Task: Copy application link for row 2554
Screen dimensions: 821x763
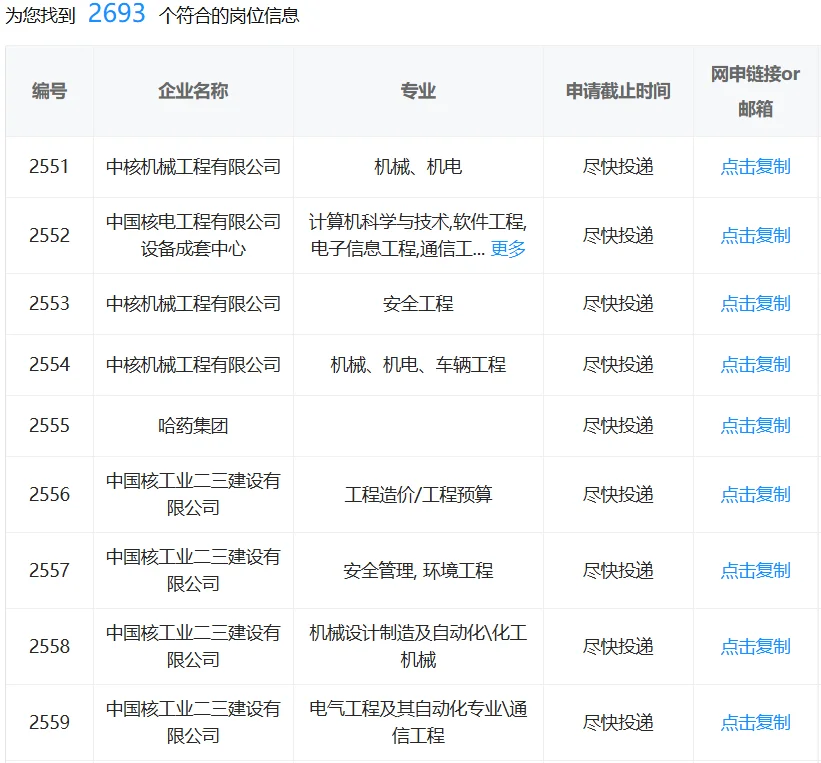Action: pyautogui.click(x=755, y=365)
